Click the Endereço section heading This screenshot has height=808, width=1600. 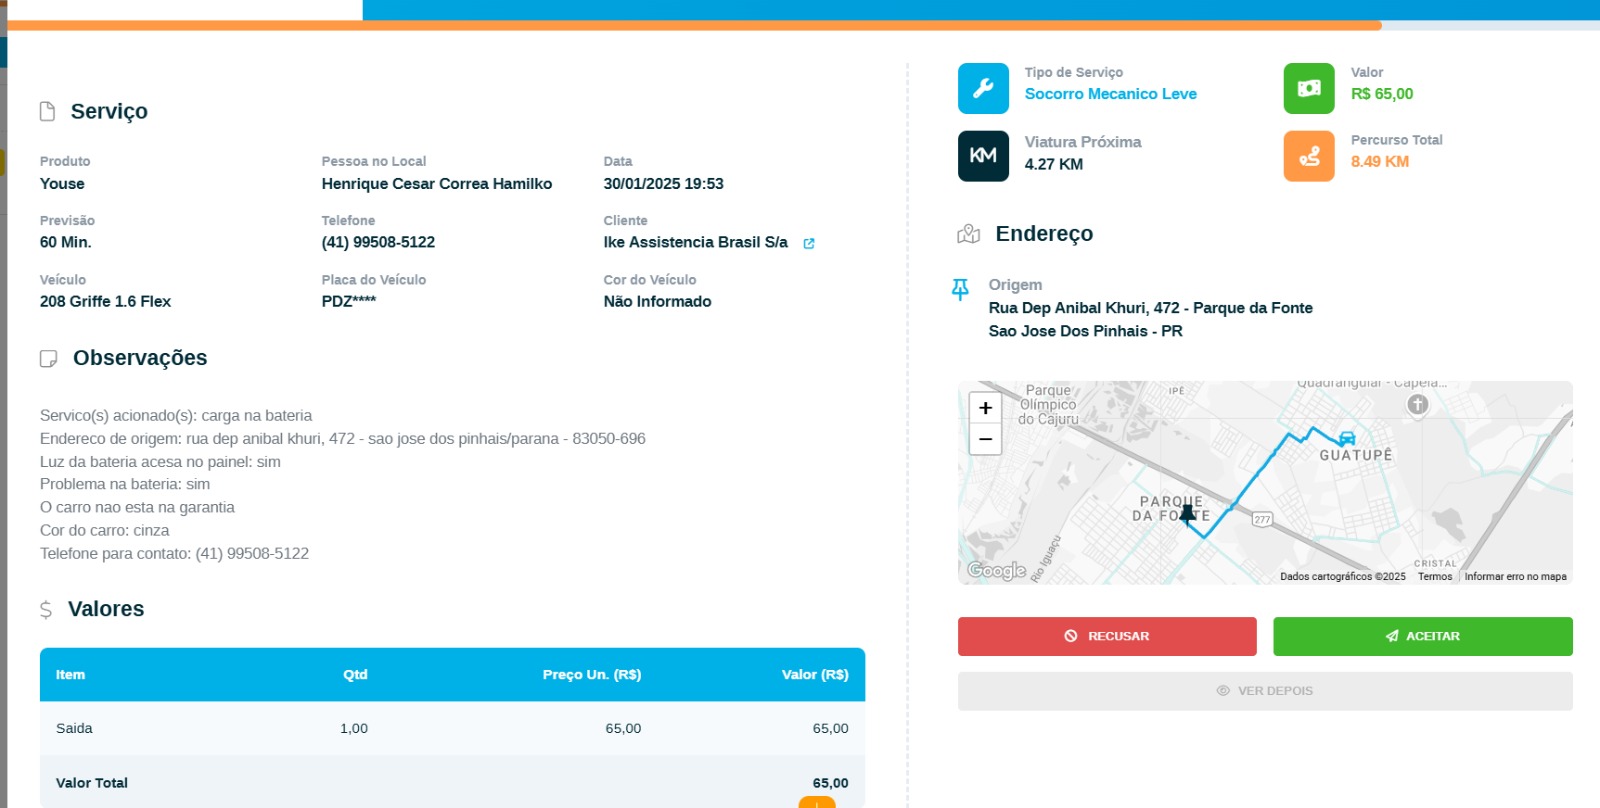[x=1044, y=234]
